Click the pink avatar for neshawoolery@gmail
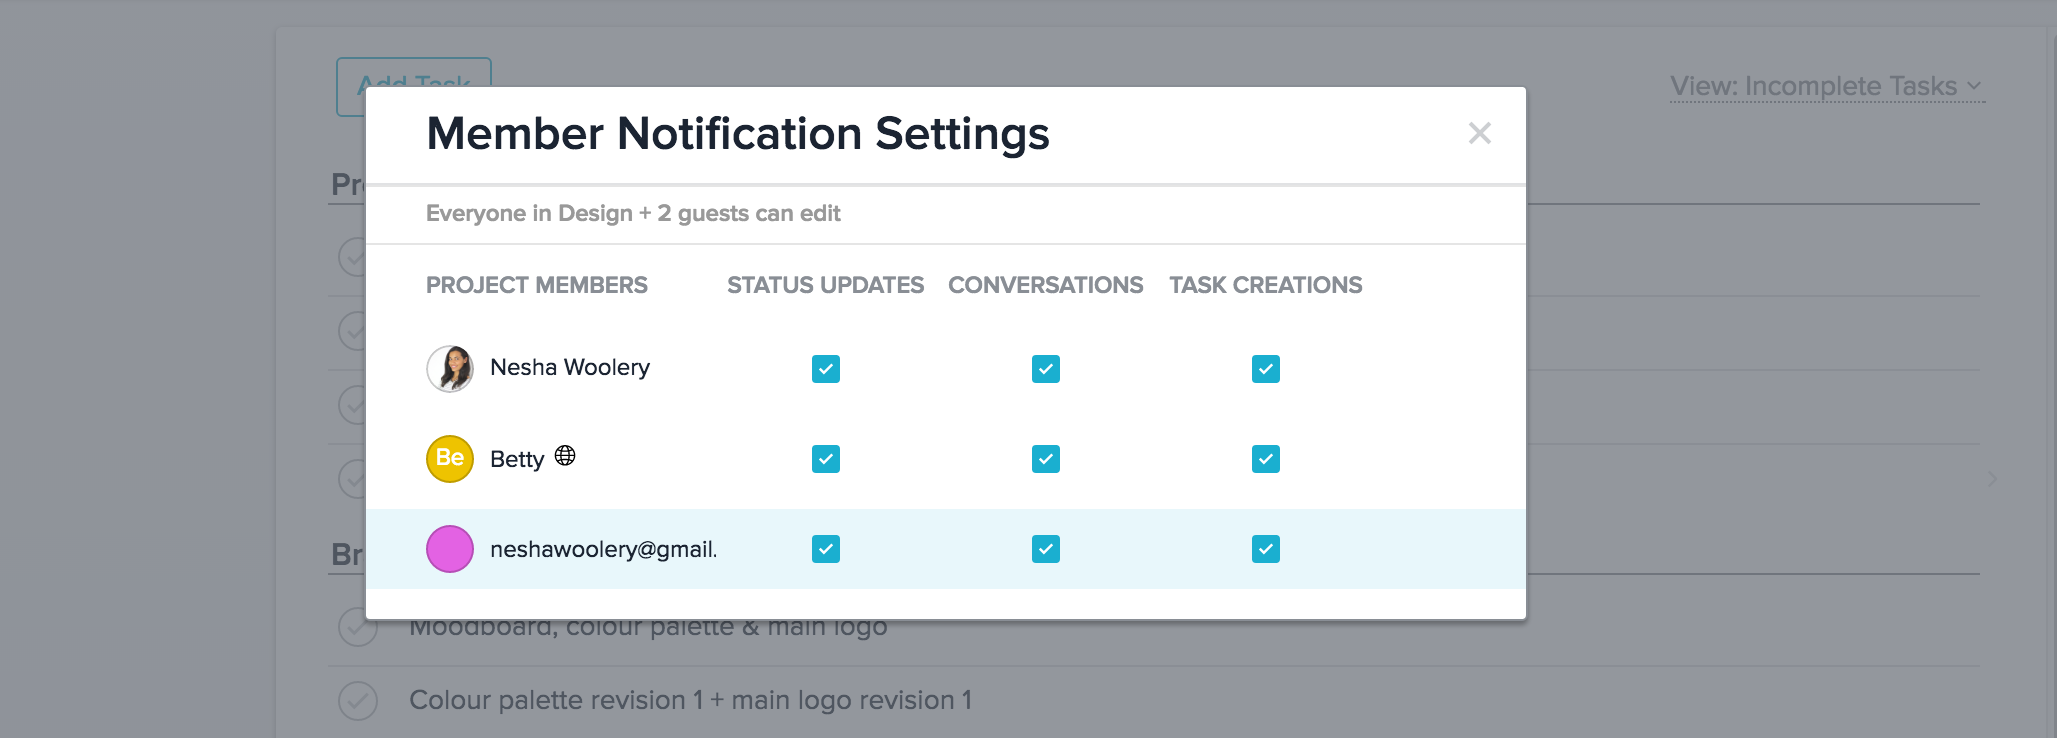Viewport: 2057px width, 738px height. coord(450,549)
